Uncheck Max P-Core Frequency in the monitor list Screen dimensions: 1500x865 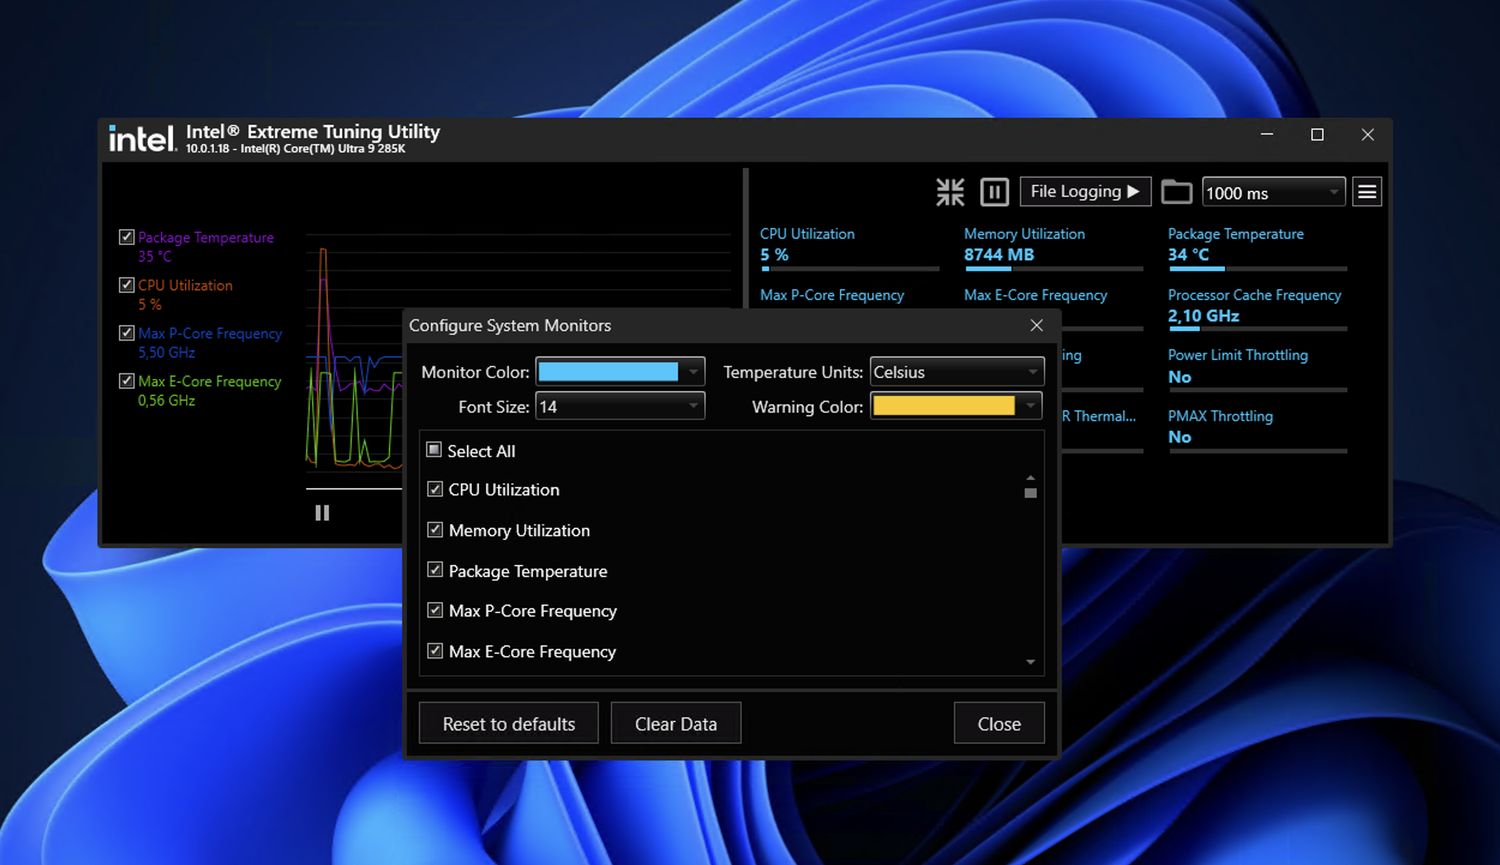(x=435, y=610)
